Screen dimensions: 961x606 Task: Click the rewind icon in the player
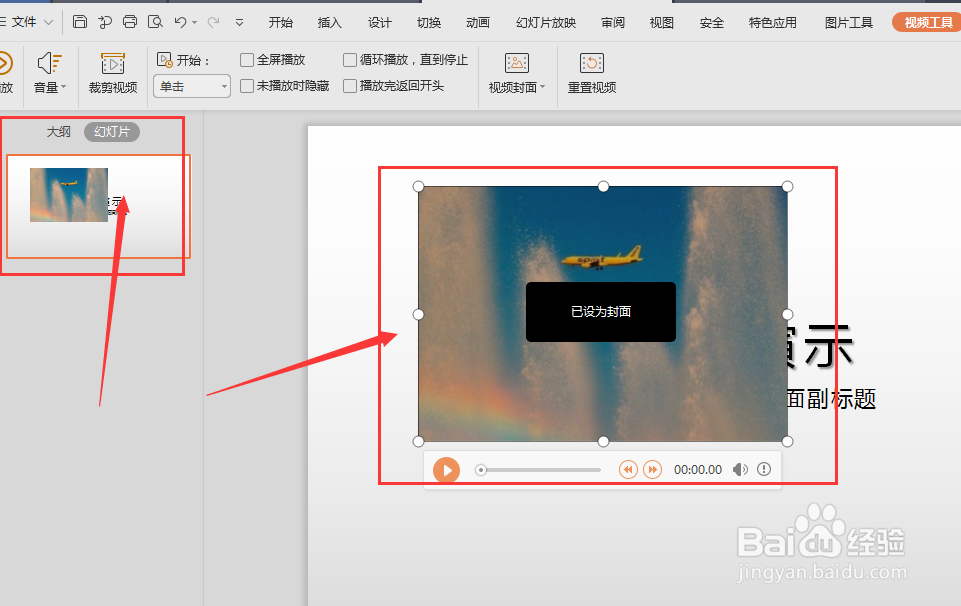click(x=628, y=469)
